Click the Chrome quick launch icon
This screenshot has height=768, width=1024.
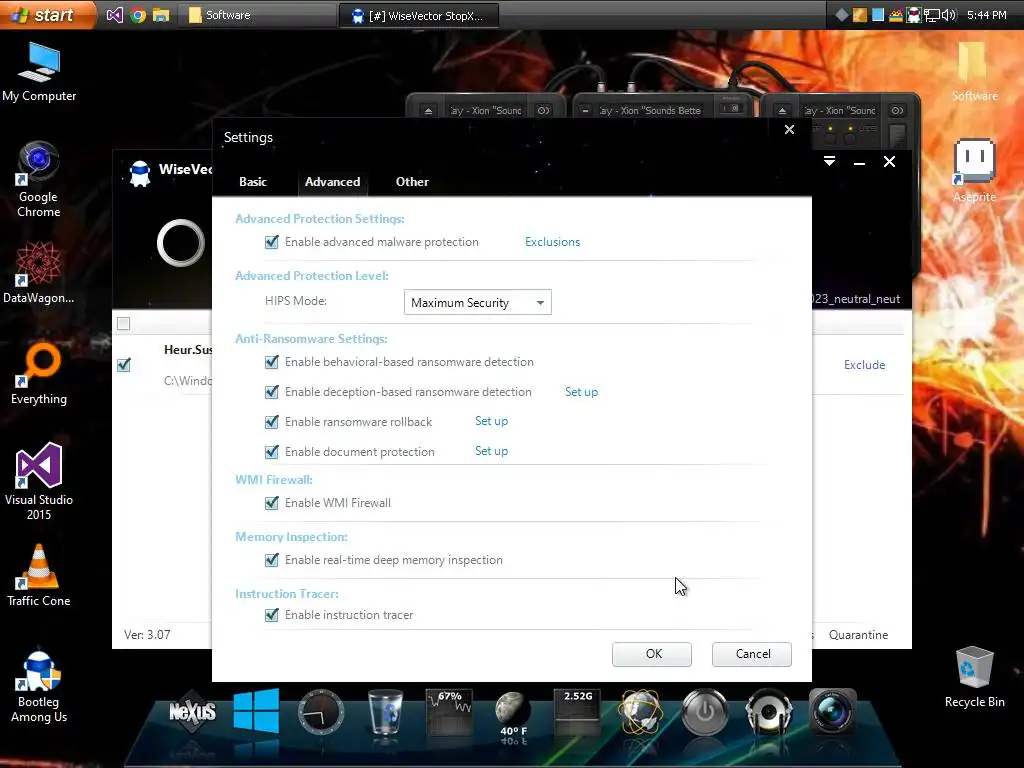138,15
